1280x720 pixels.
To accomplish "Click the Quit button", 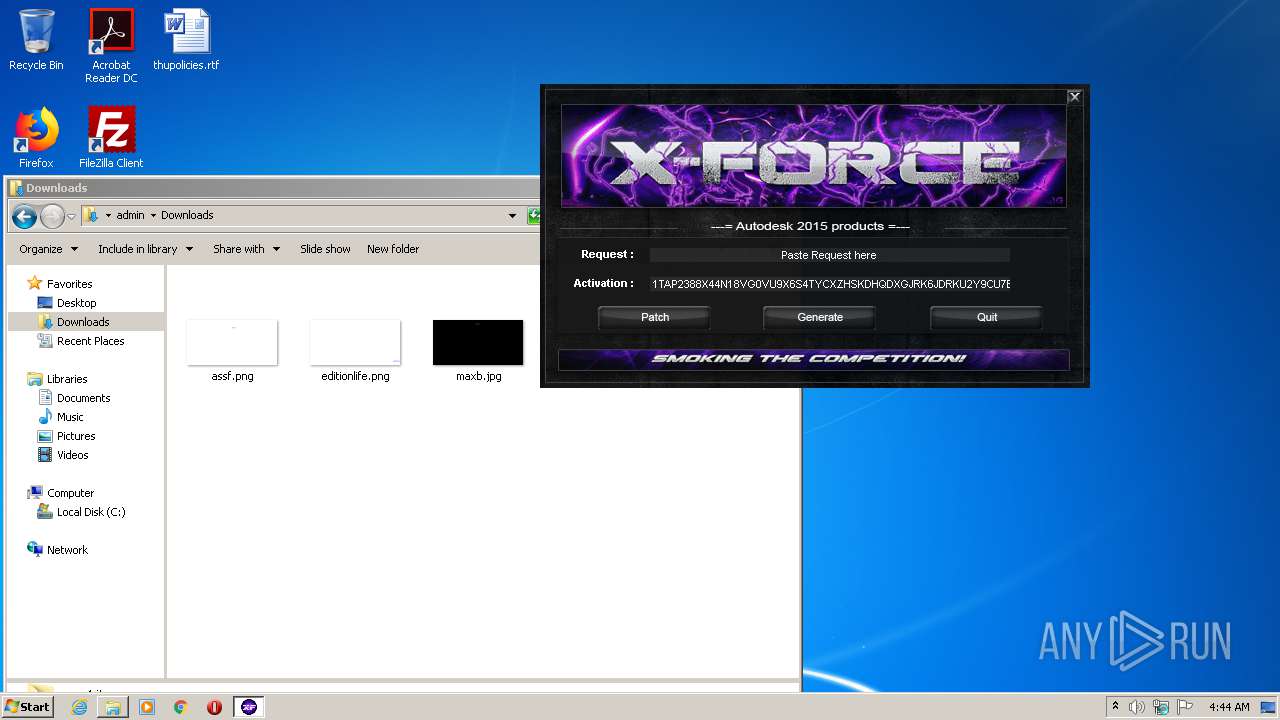I will [987, 317].
